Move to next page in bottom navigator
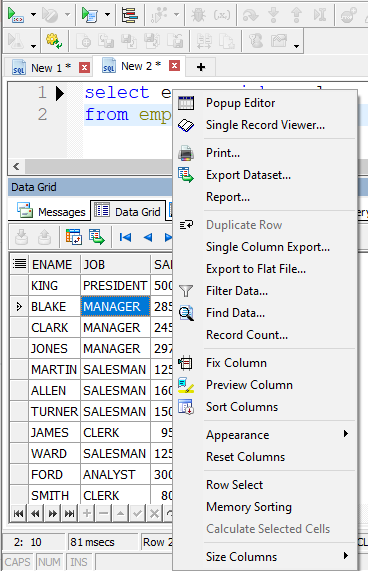Screen dimensions: 368x571 tap(52, 513)
